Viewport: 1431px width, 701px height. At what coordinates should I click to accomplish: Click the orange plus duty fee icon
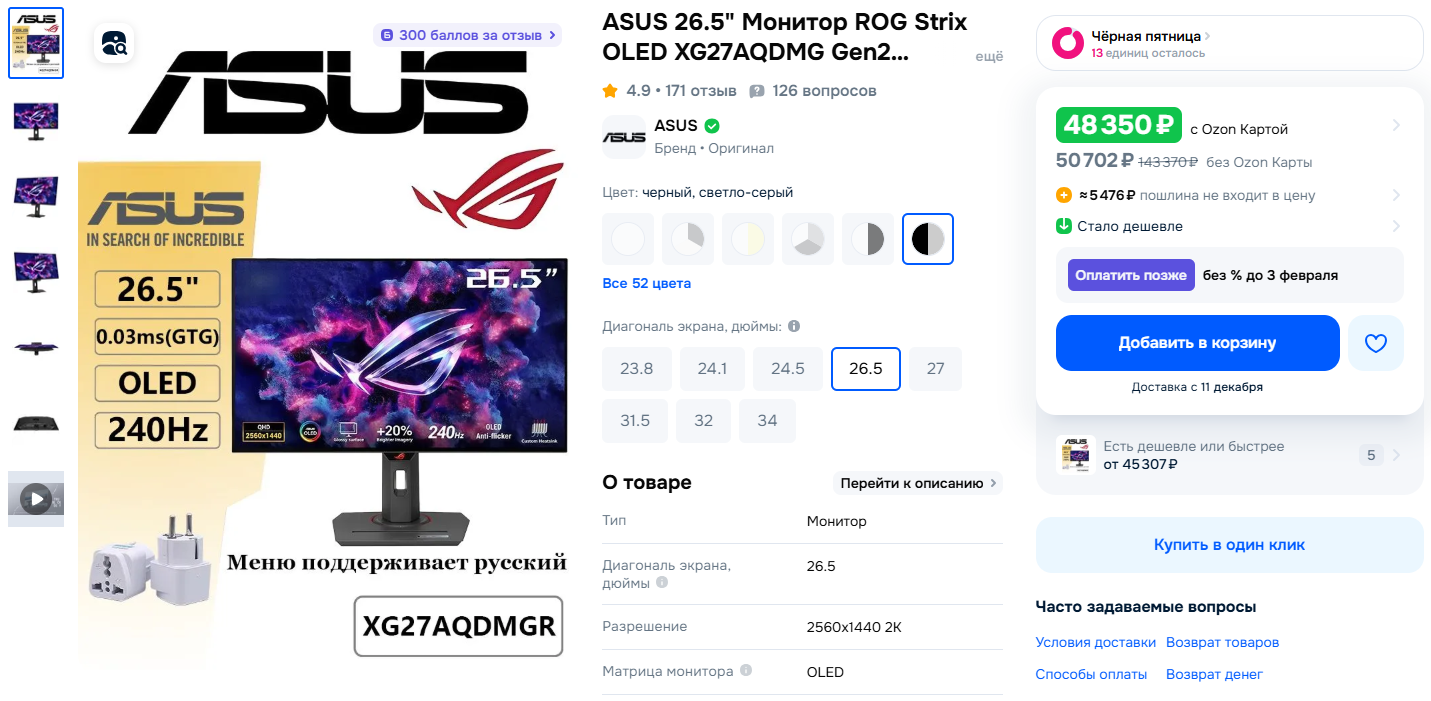[x=1063, y=195]
